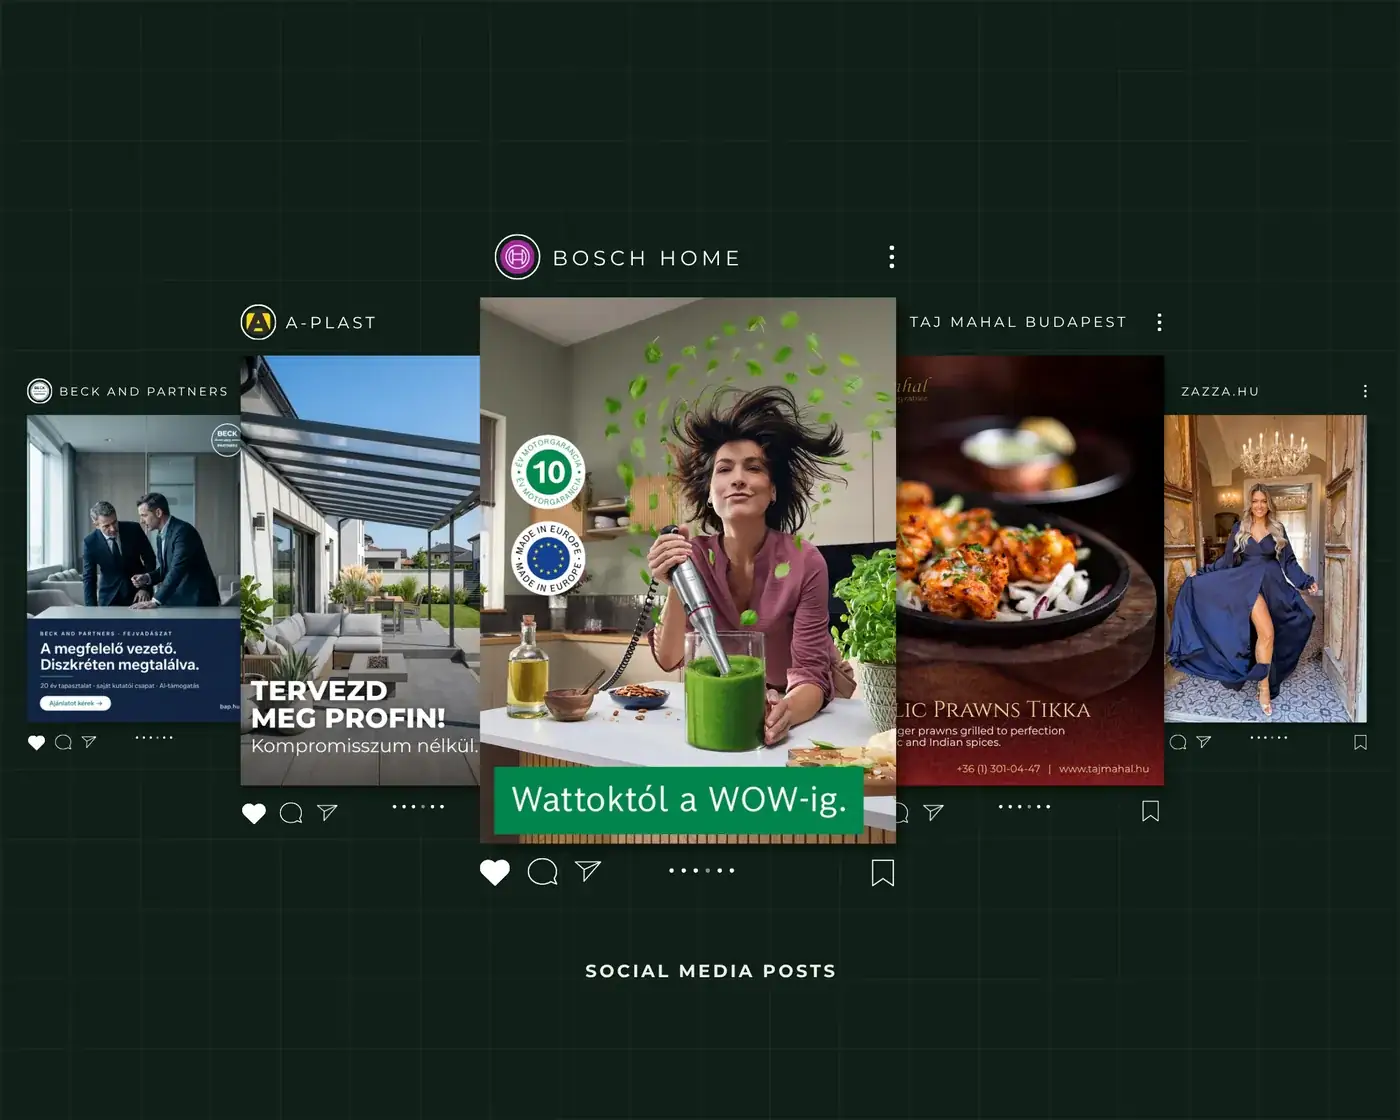Click the 'SOCIAL MEDIA POSTS' heading
Image resolution: width=1400 pixels, height=1120 pixels.
pyautogui.click(x=710, y=971)
